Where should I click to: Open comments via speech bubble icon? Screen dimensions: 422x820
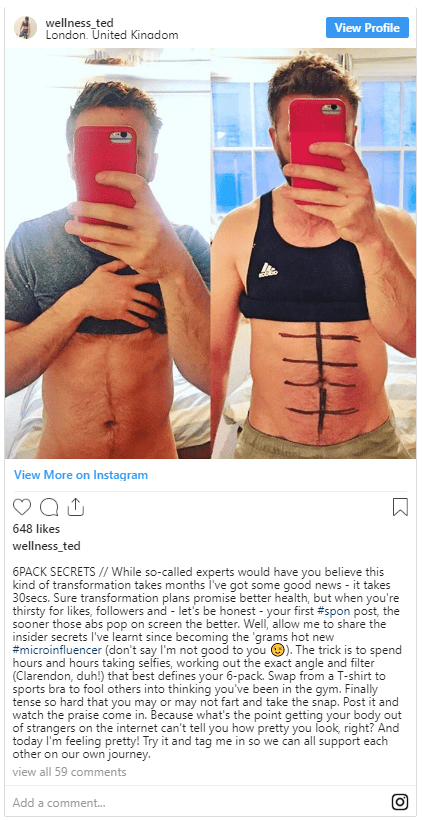49,507
